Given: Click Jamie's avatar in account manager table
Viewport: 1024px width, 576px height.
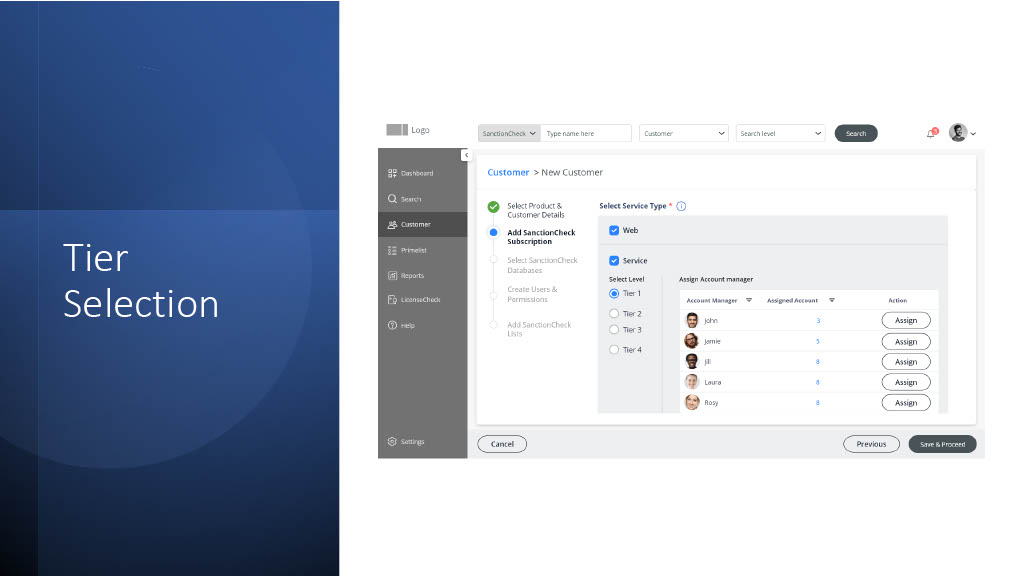Looking at the screenshot, I should pyautogui.click(x=692, y=341).
